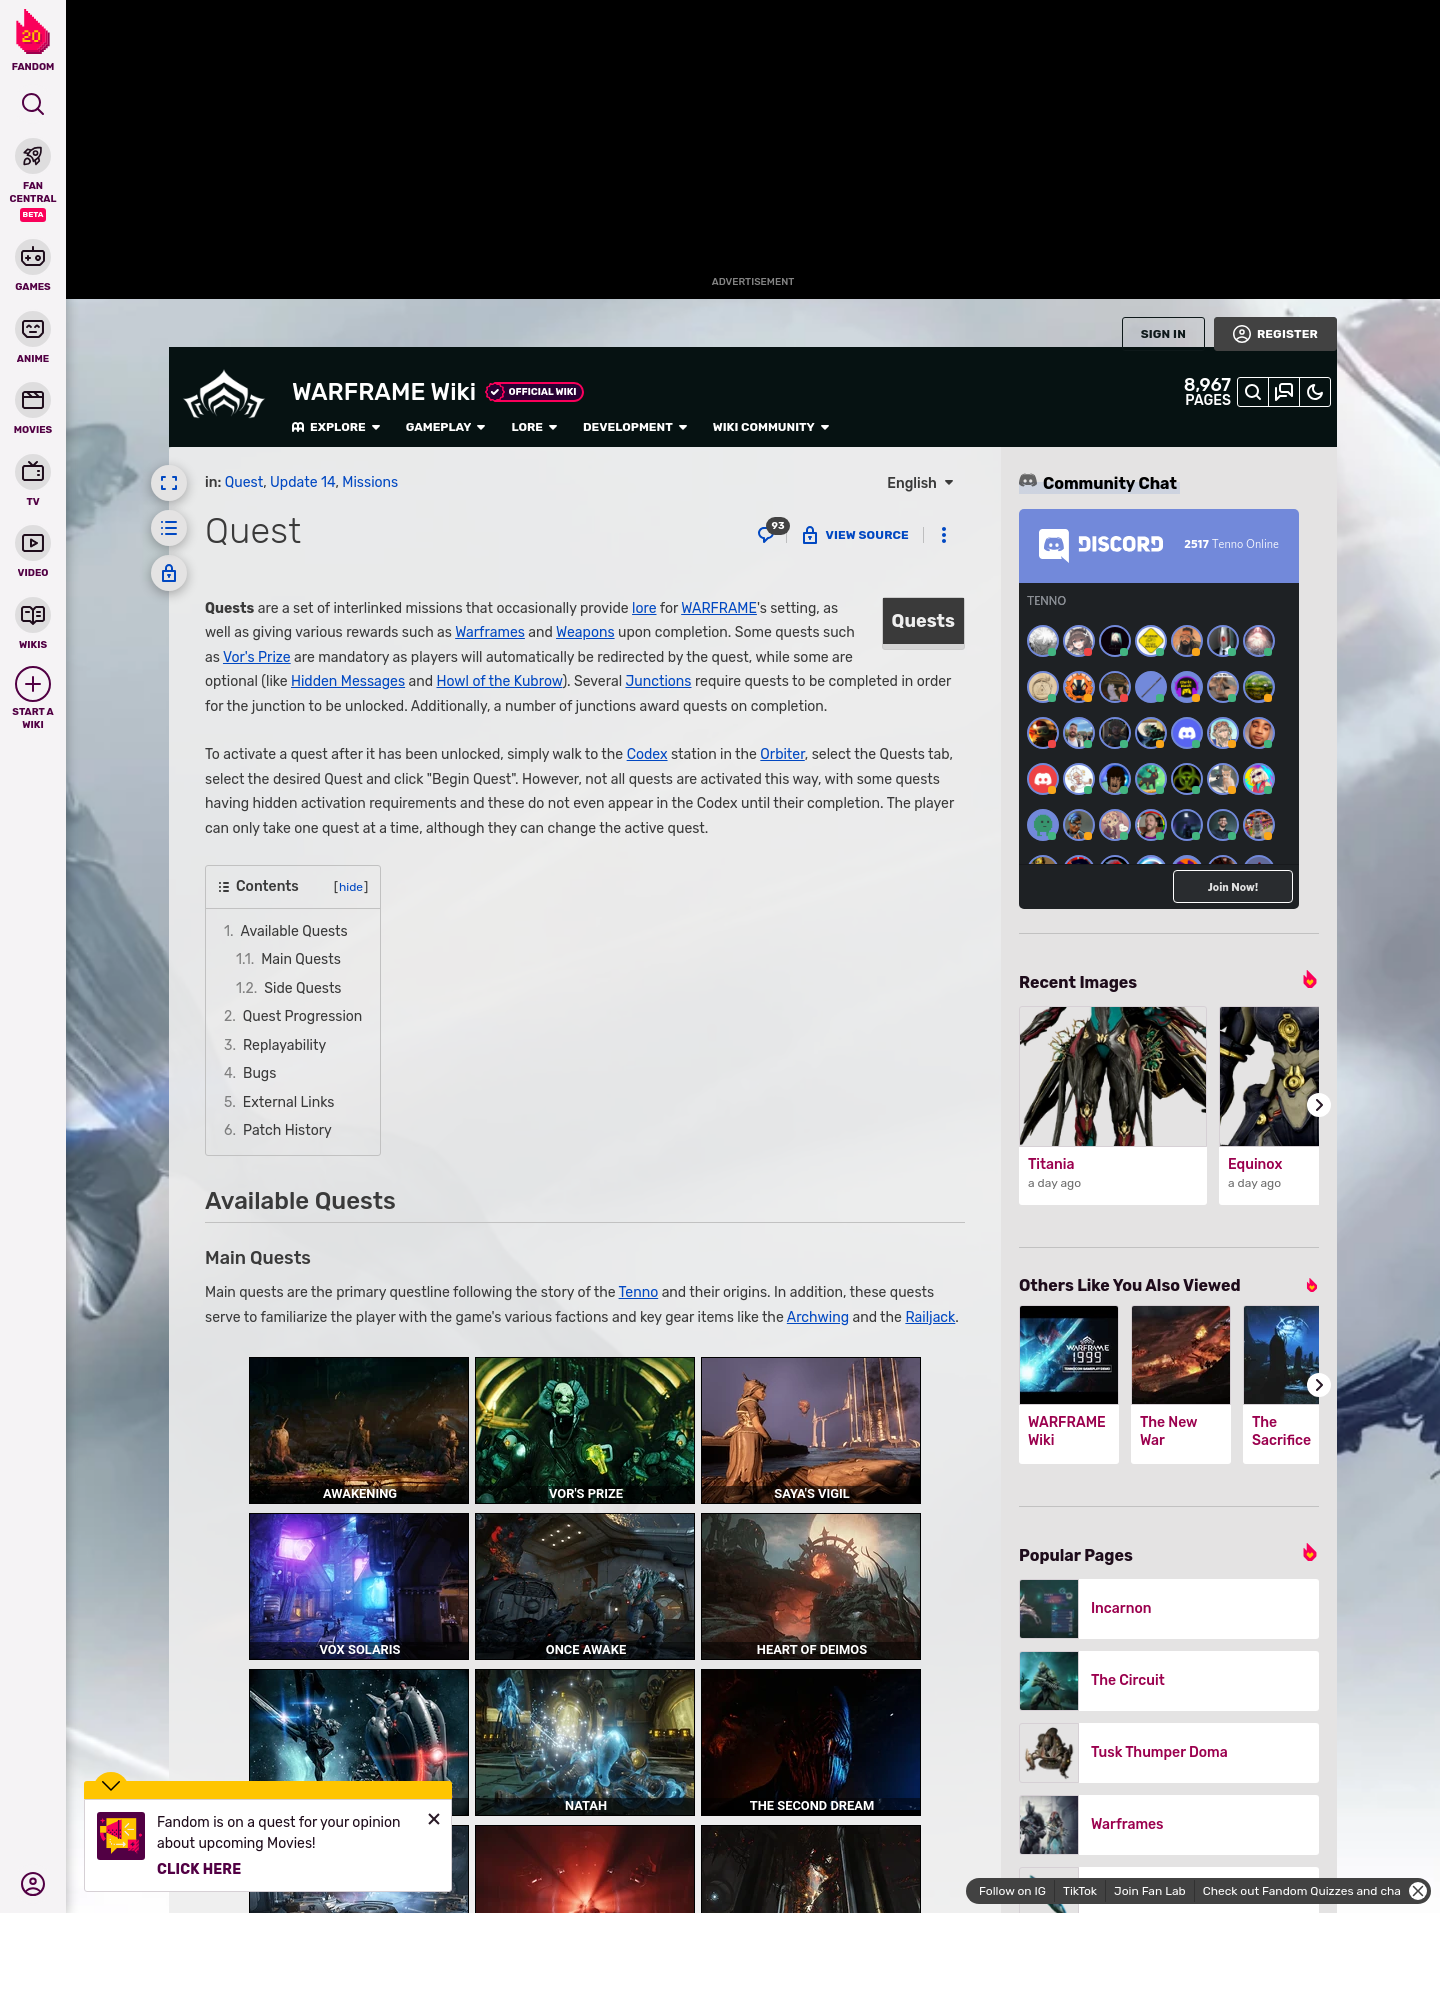
Task: Click Join Fan Lab link
Action: (x=1150, y=1891)
